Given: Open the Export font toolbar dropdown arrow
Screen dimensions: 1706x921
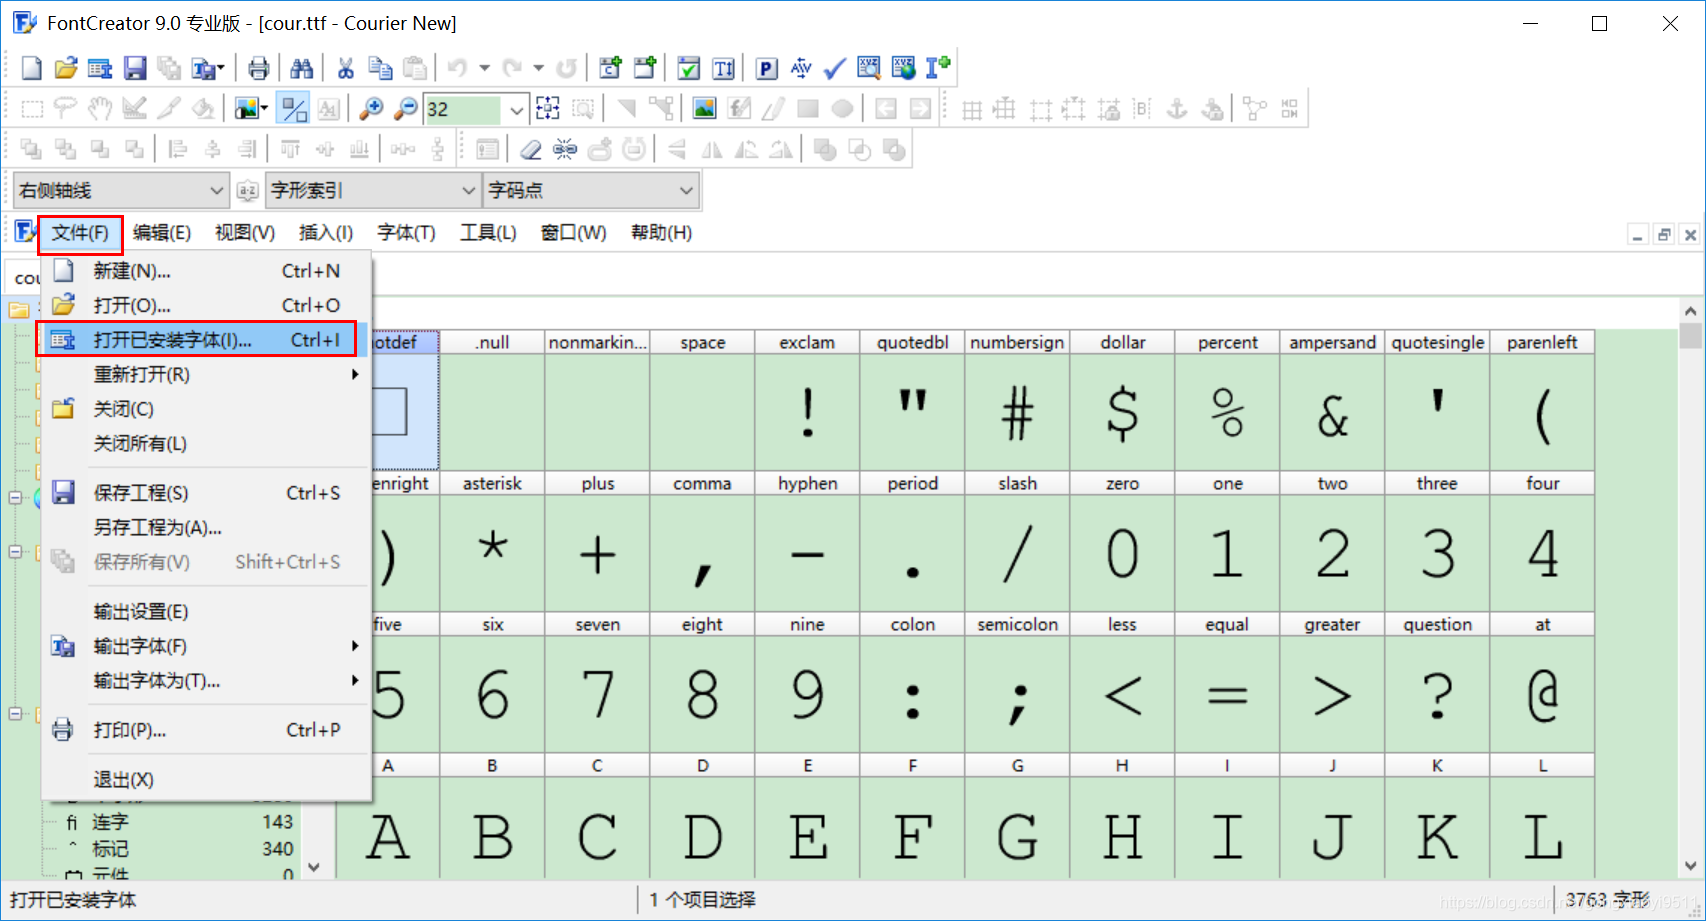Looking at the screenshot, I should tap(220, 68).
